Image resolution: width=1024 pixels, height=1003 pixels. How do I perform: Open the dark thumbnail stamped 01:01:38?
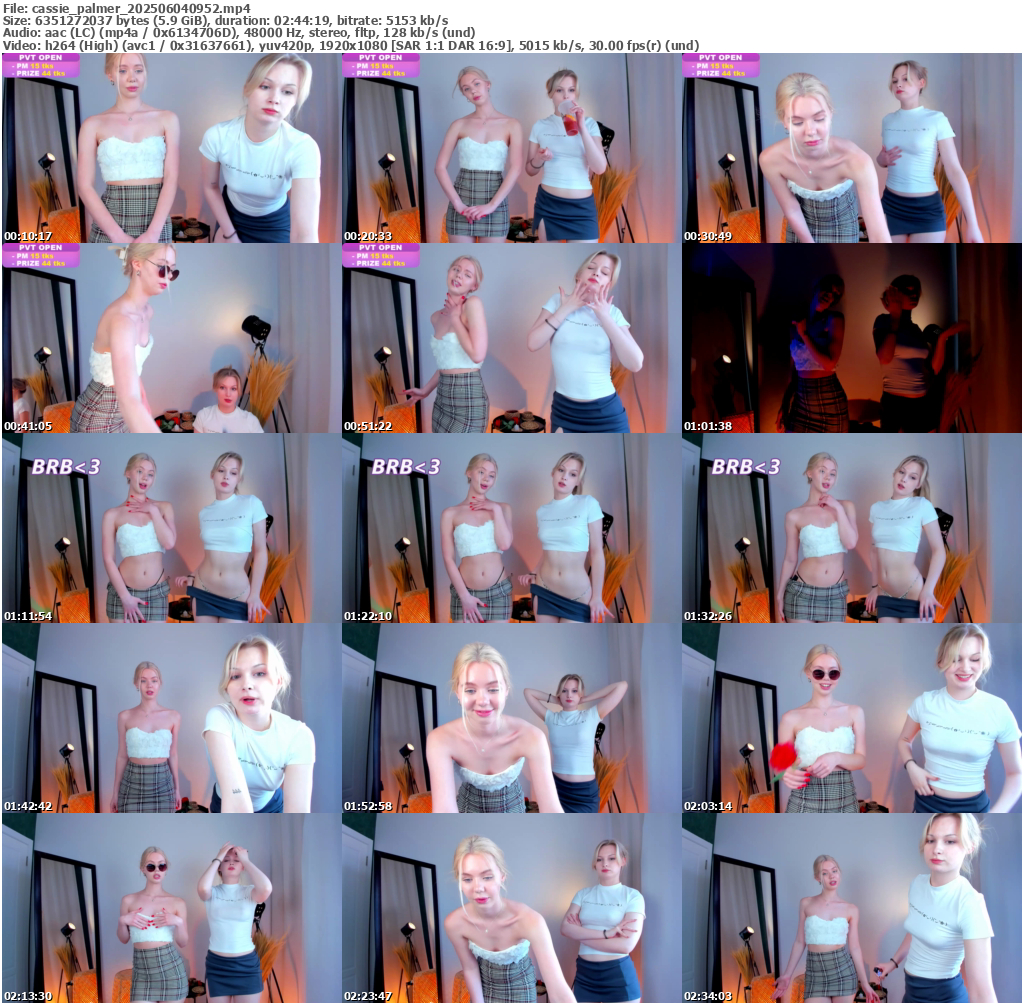(852, 338)
